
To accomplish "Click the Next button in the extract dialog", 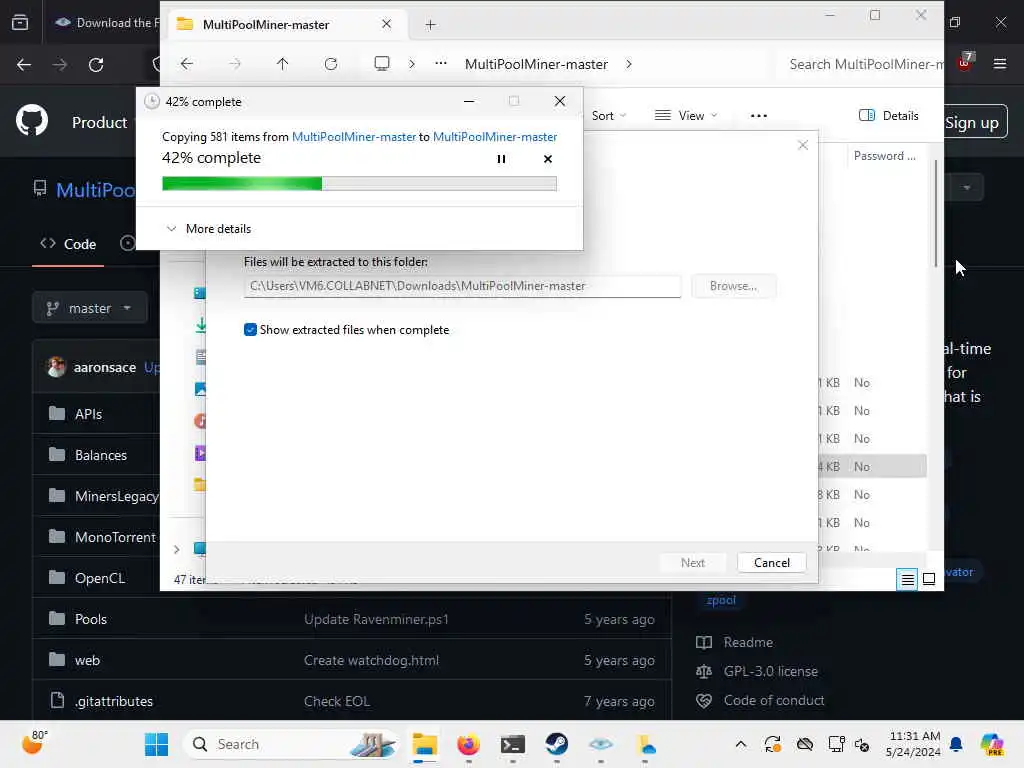I will (692, 562).
